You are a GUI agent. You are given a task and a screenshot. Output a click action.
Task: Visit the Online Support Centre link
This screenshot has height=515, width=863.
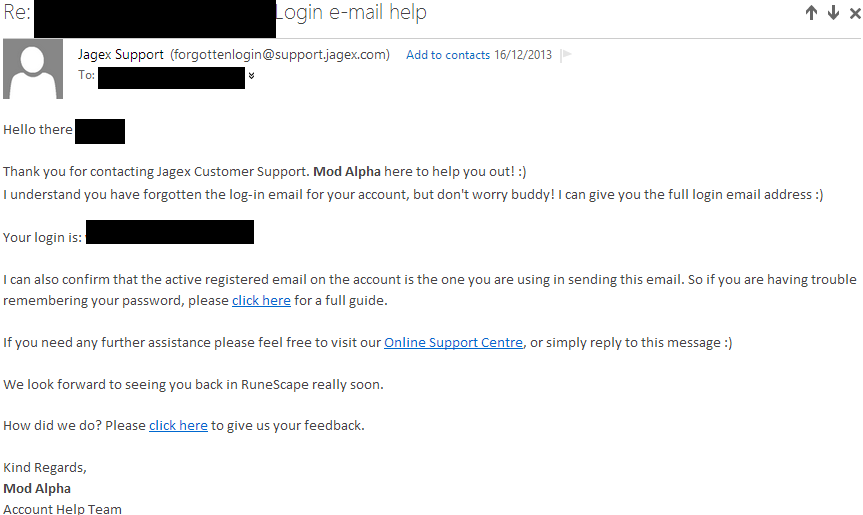453,342
